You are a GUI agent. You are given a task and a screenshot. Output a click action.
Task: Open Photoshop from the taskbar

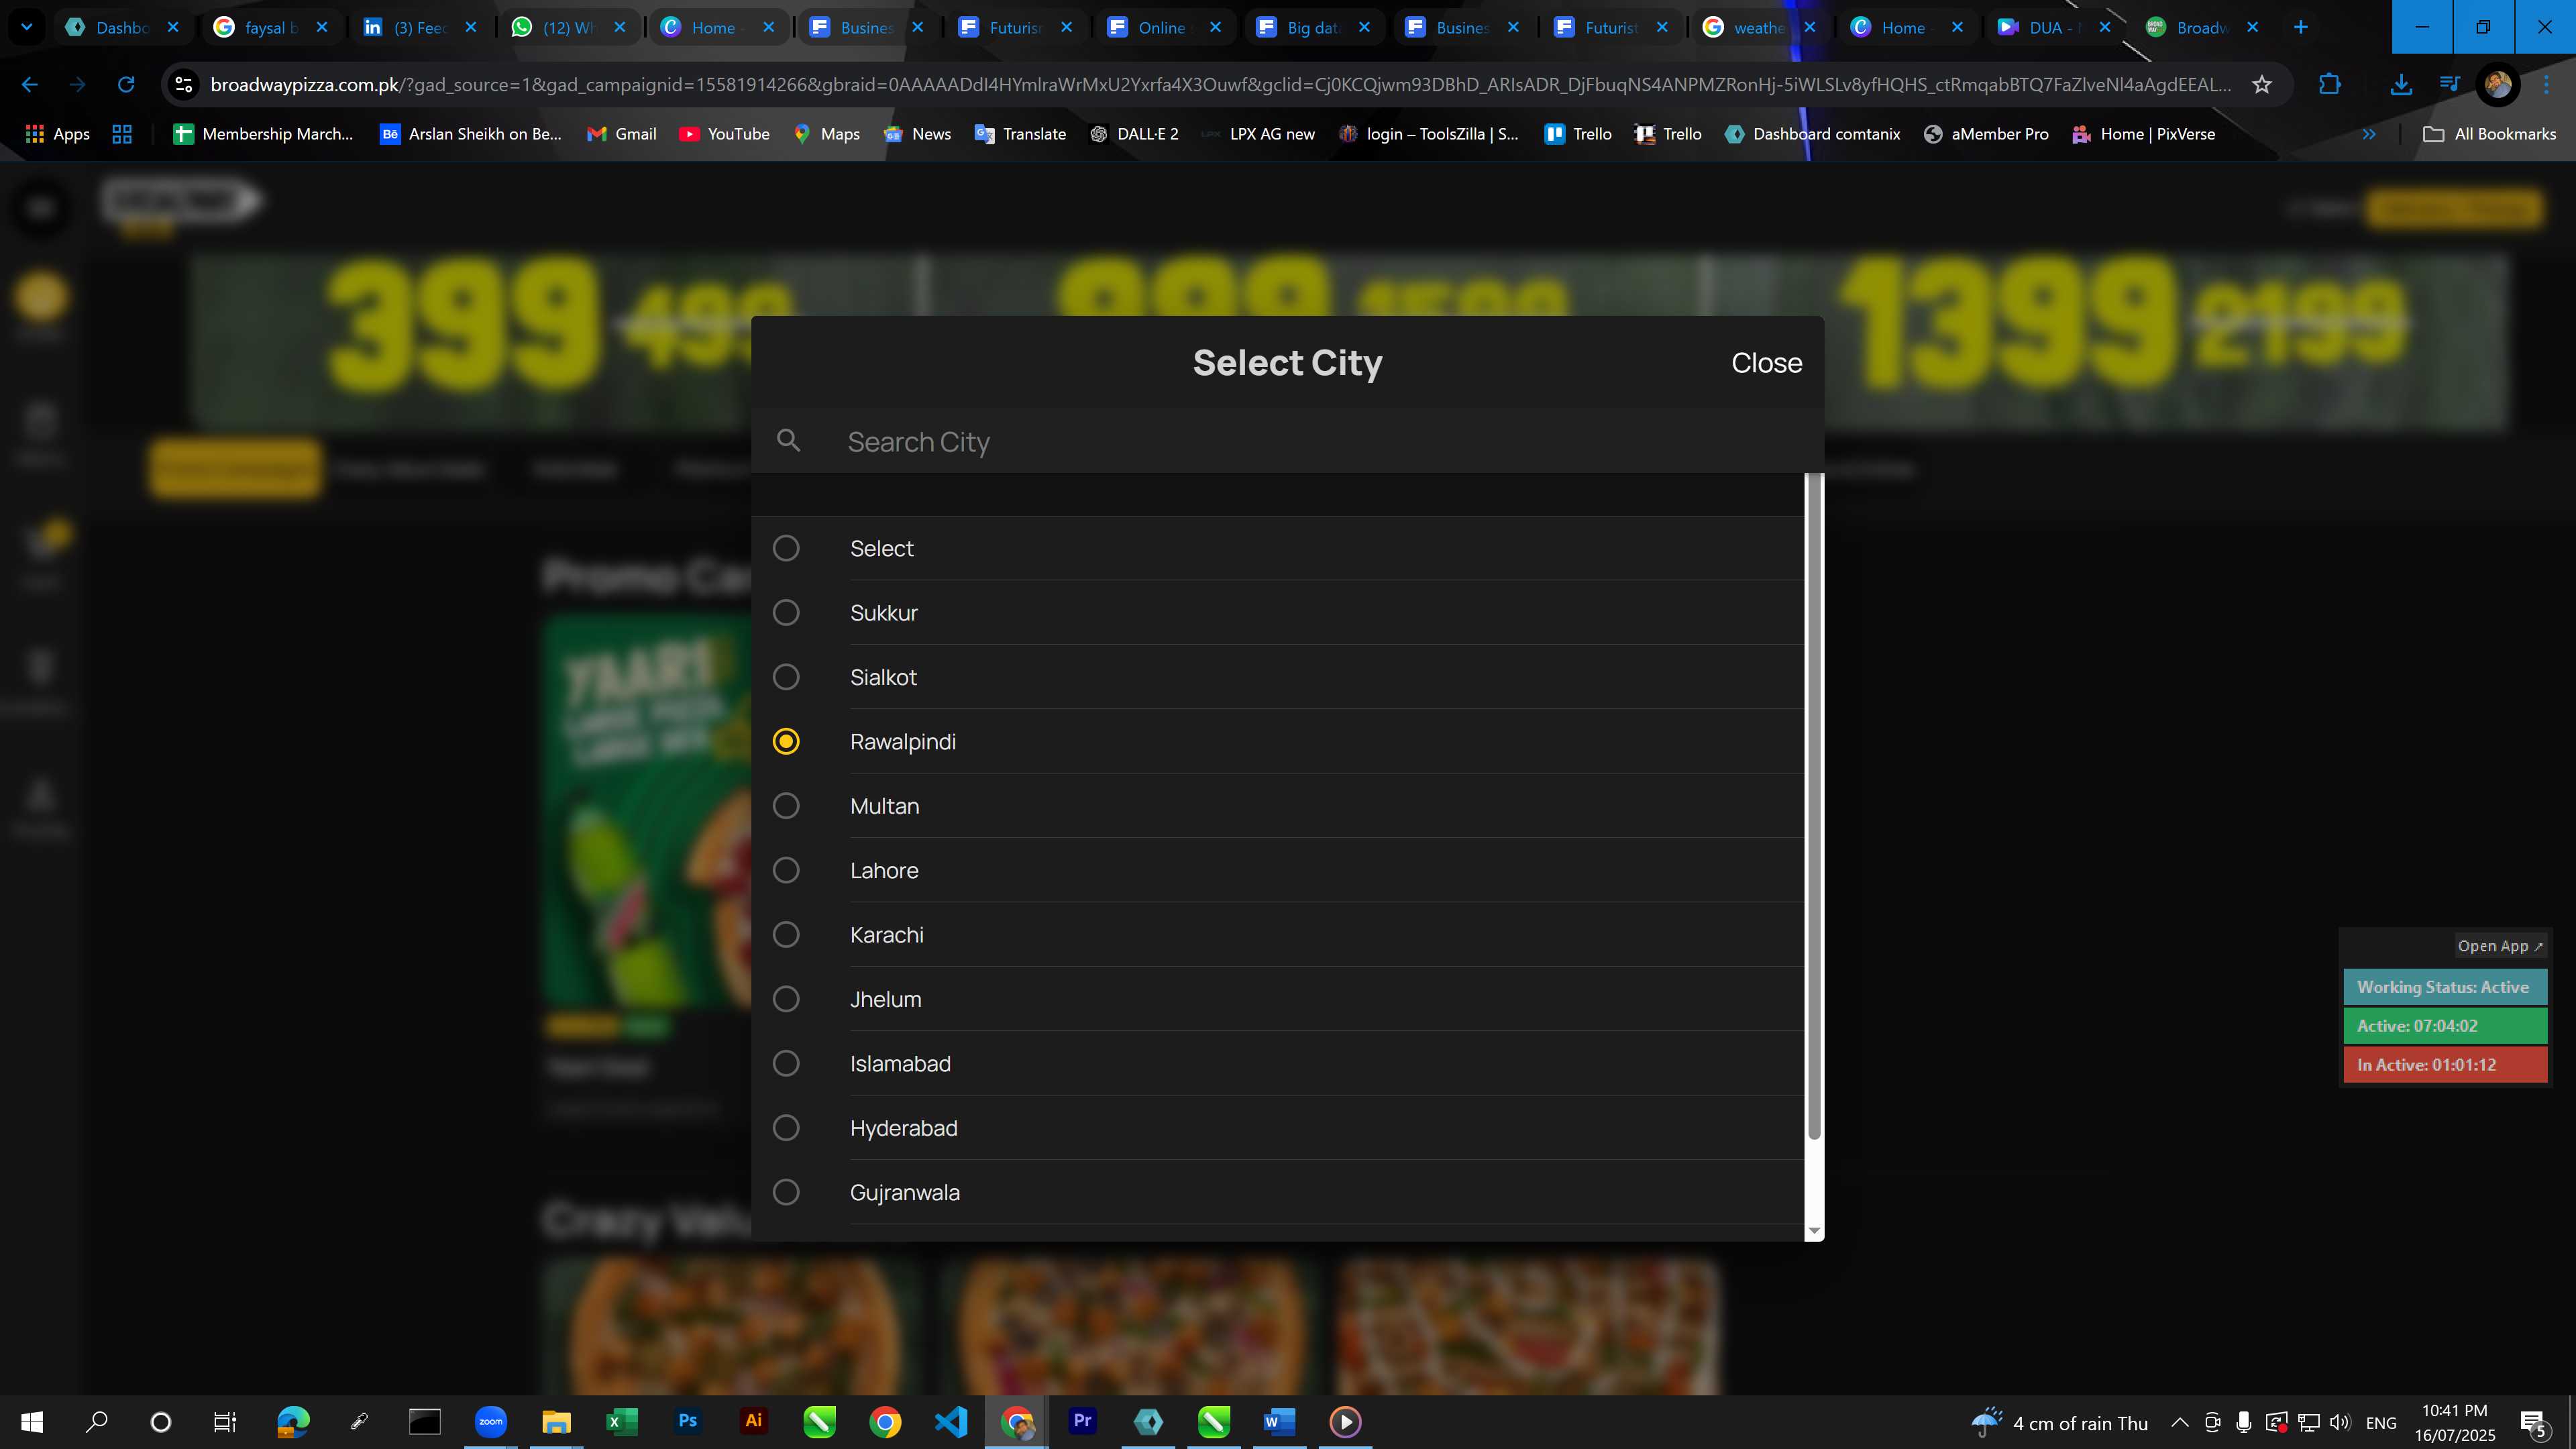[688, 1421]
